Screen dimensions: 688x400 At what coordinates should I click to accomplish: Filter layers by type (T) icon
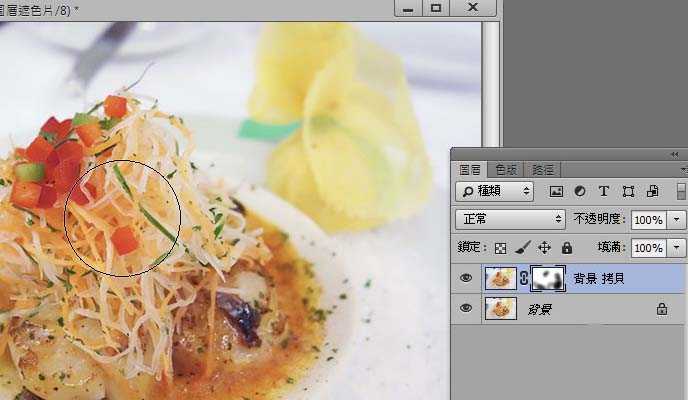click(604, 191)
